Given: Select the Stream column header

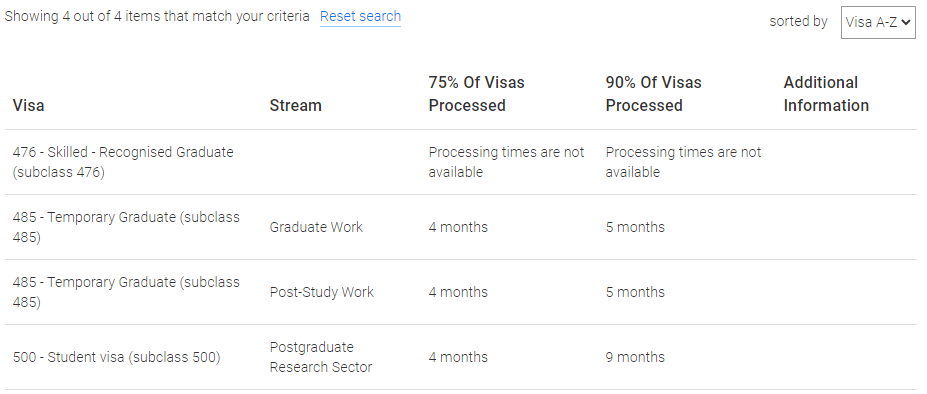Looking at the screenshot, I should pos(296,105).
